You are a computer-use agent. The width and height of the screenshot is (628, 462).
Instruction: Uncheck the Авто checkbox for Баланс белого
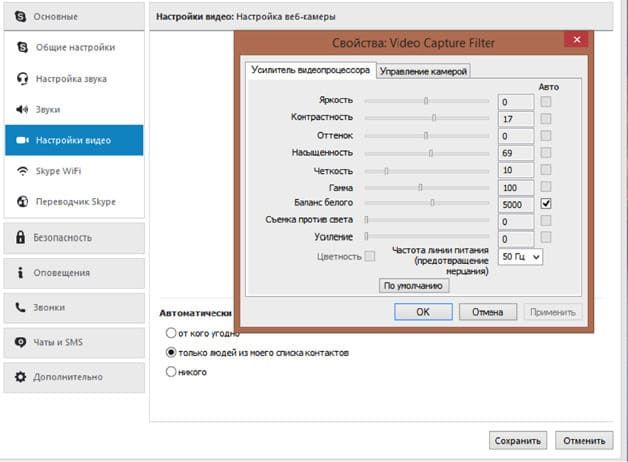545,203
